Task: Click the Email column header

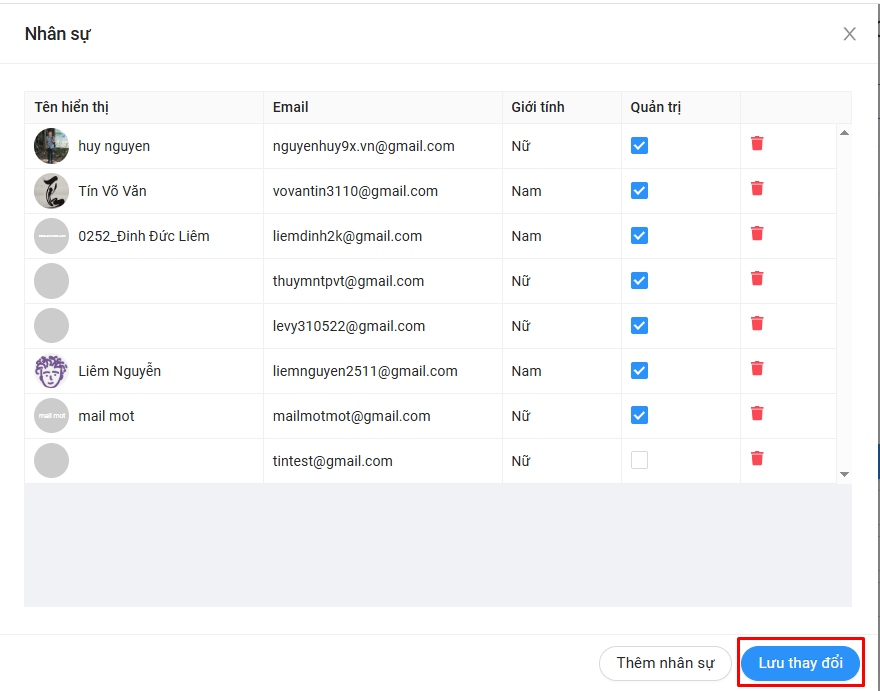Action: (x=291, y=107)
